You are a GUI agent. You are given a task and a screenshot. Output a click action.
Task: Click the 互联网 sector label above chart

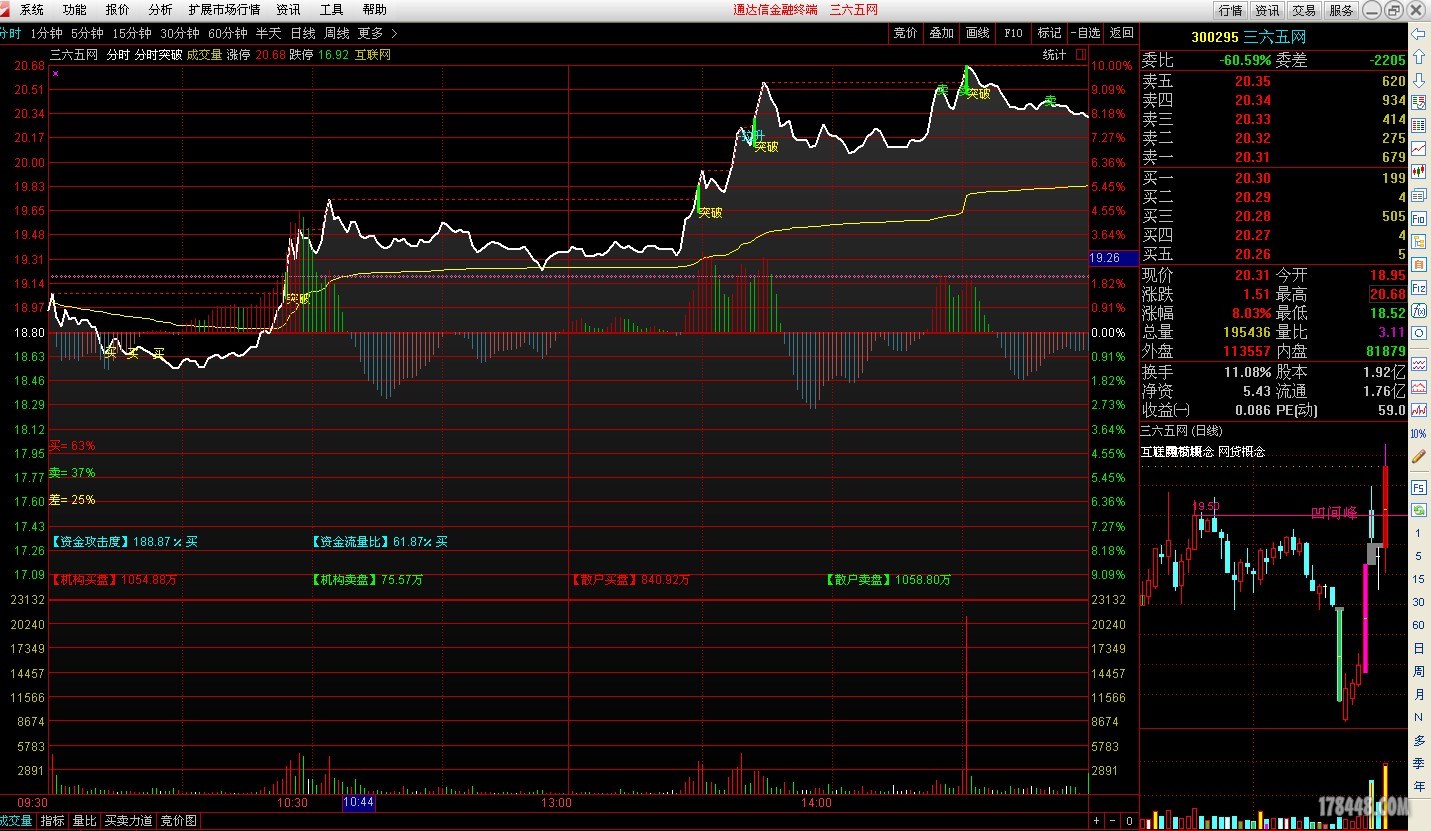373,55
